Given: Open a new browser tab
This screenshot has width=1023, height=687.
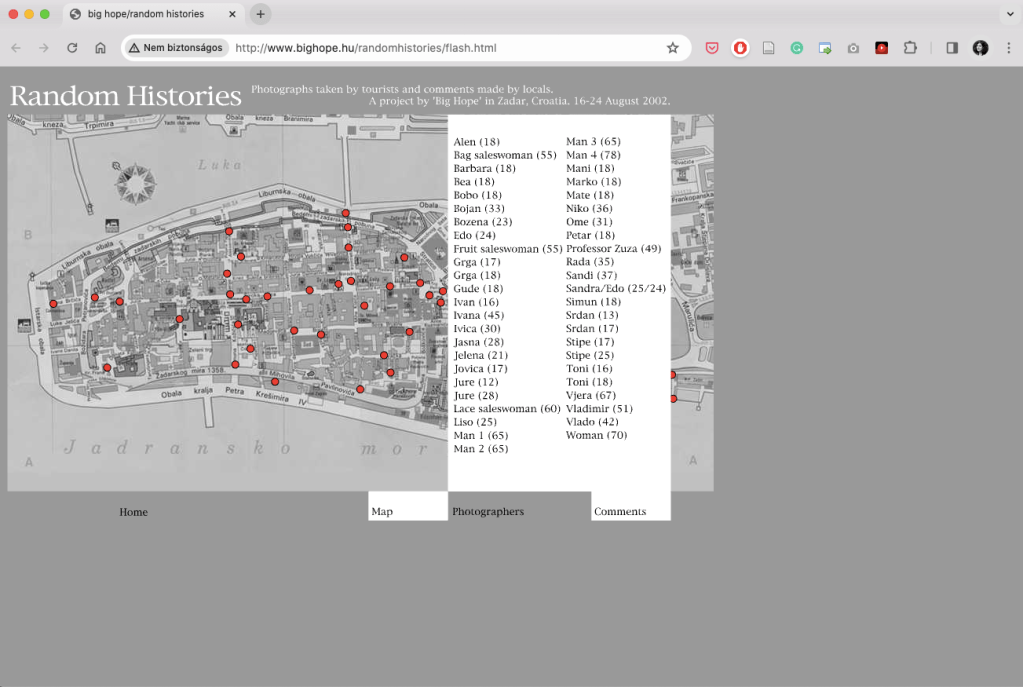Looking at the screenshot, I should point(260,14).
